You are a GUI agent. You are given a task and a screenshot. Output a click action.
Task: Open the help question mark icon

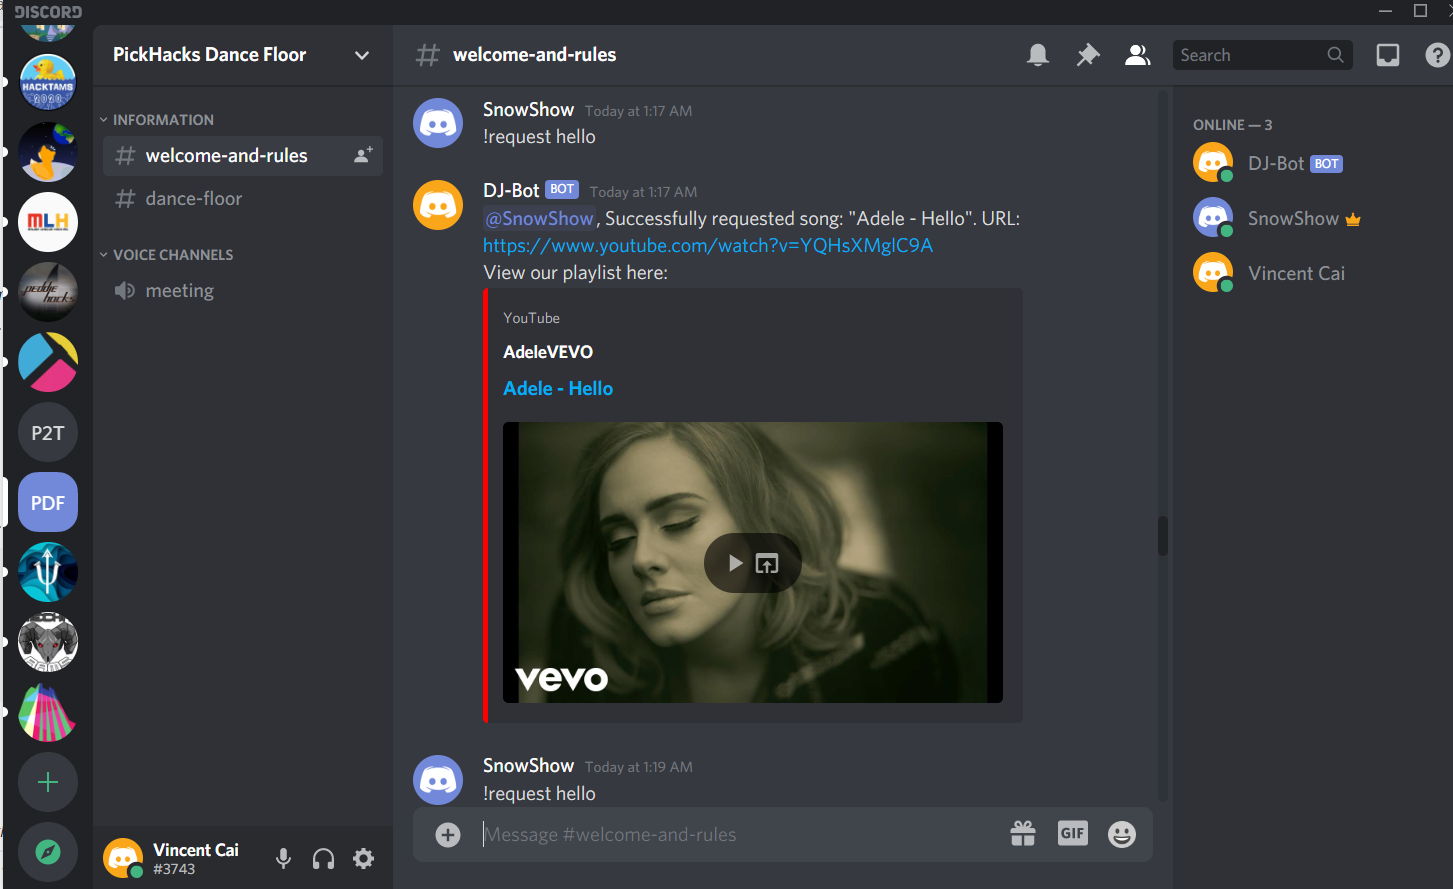(x=1437, y=55)
